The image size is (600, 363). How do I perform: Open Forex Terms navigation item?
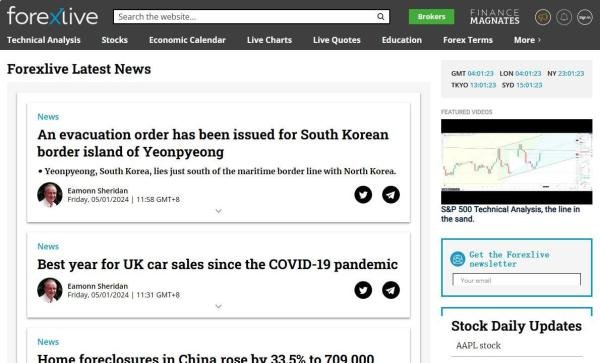pos(468,40)
